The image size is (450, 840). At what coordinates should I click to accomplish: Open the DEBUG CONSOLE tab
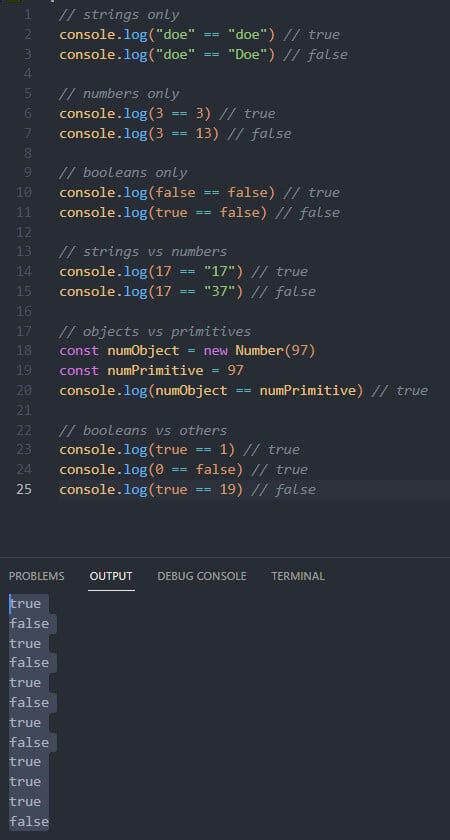[202, 576]
